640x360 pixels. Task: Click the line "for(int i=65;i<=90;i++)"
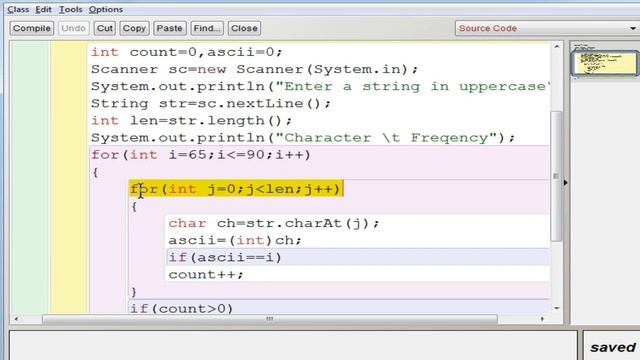201,155
